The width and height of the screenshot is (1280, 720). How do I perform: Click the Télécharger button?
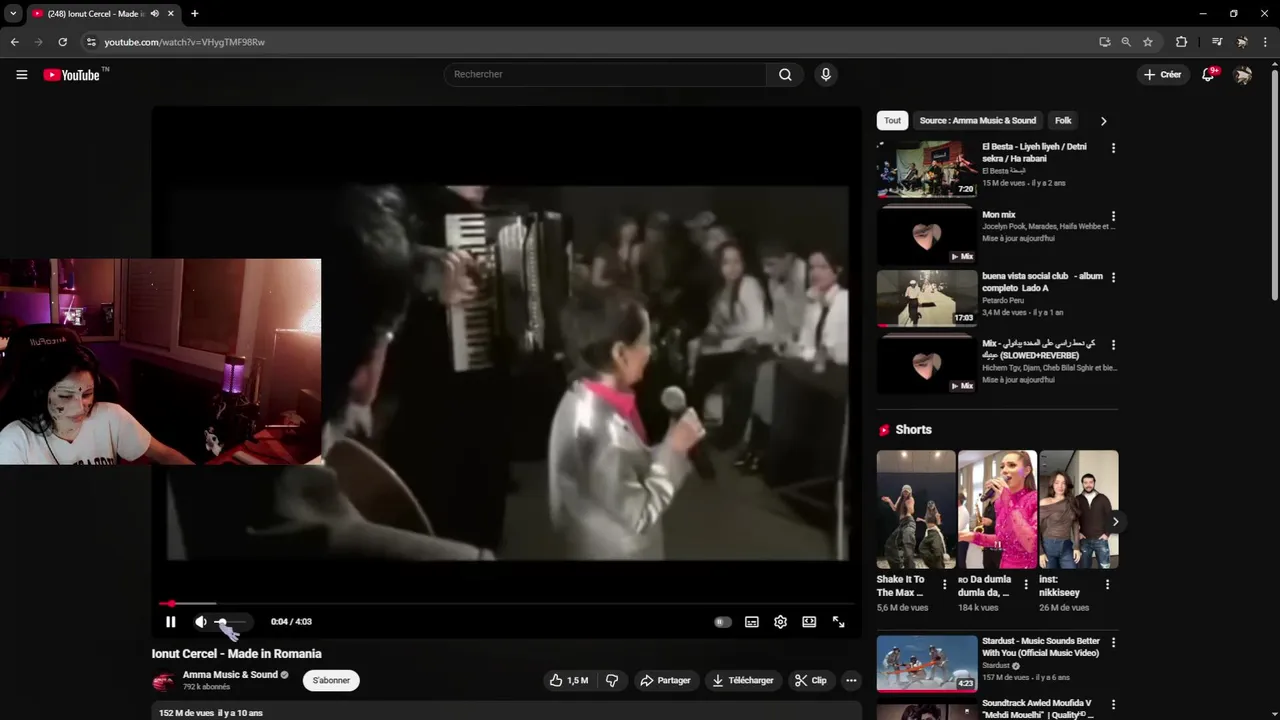(x=743, y=680)
